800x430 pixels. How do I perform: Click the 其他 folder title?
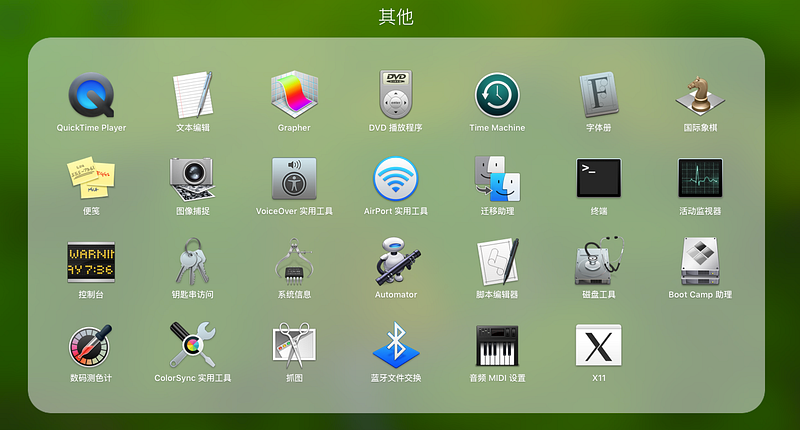click(396, 17)
